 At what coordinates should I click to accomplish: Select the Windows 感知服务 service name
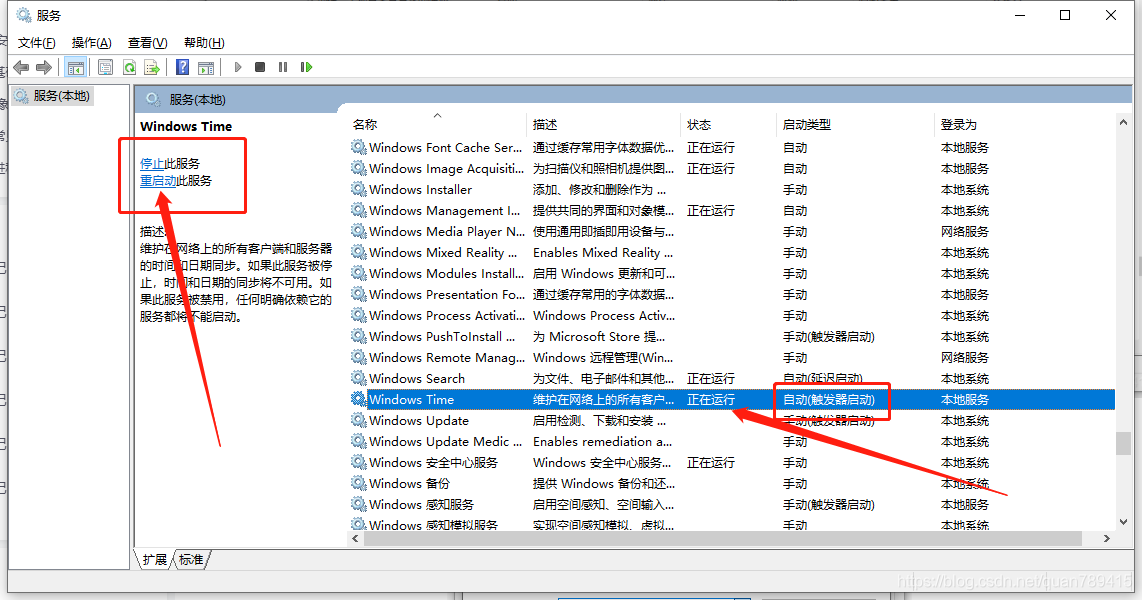pos(421,504)
